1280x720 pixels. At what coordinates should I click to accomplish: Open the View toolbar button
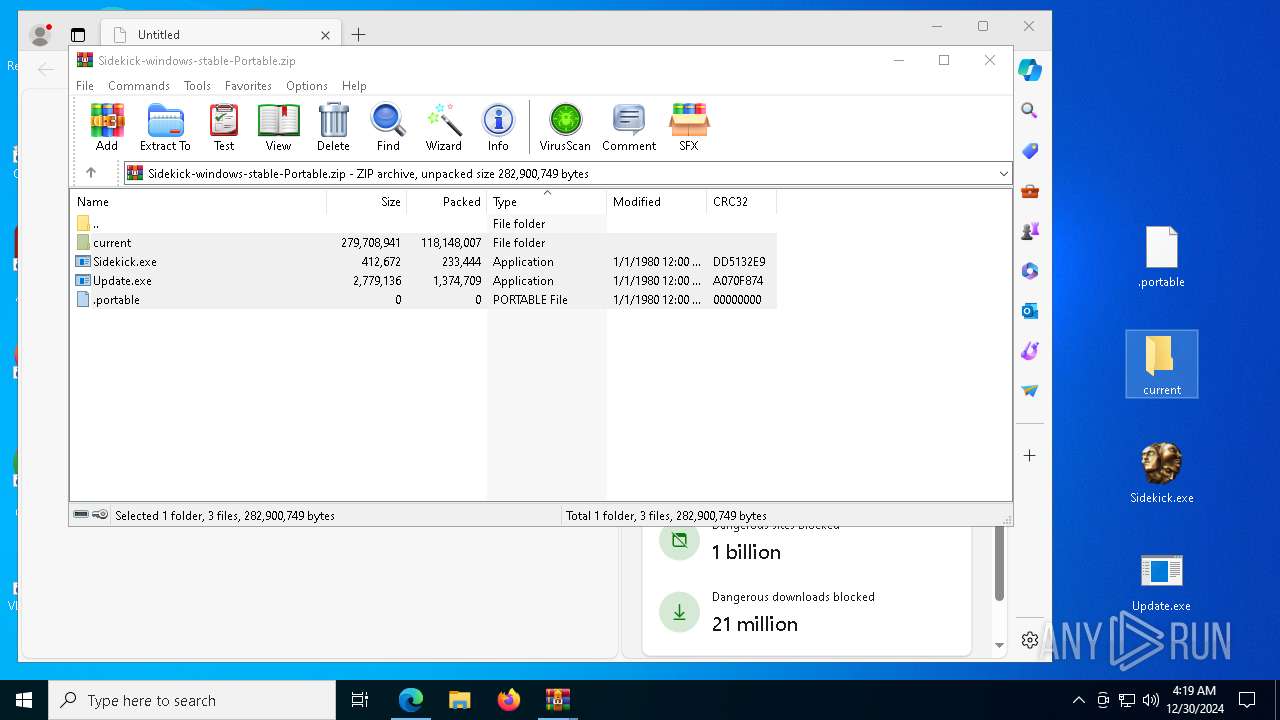tap(278, 127)
